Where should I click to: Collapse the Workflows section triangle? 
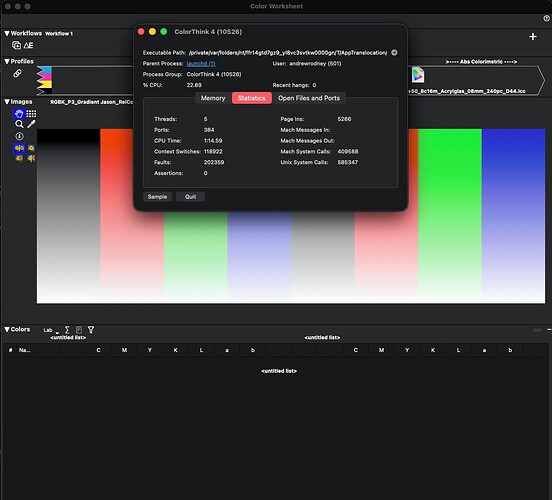pyautogui.click(x=7, y=33)
